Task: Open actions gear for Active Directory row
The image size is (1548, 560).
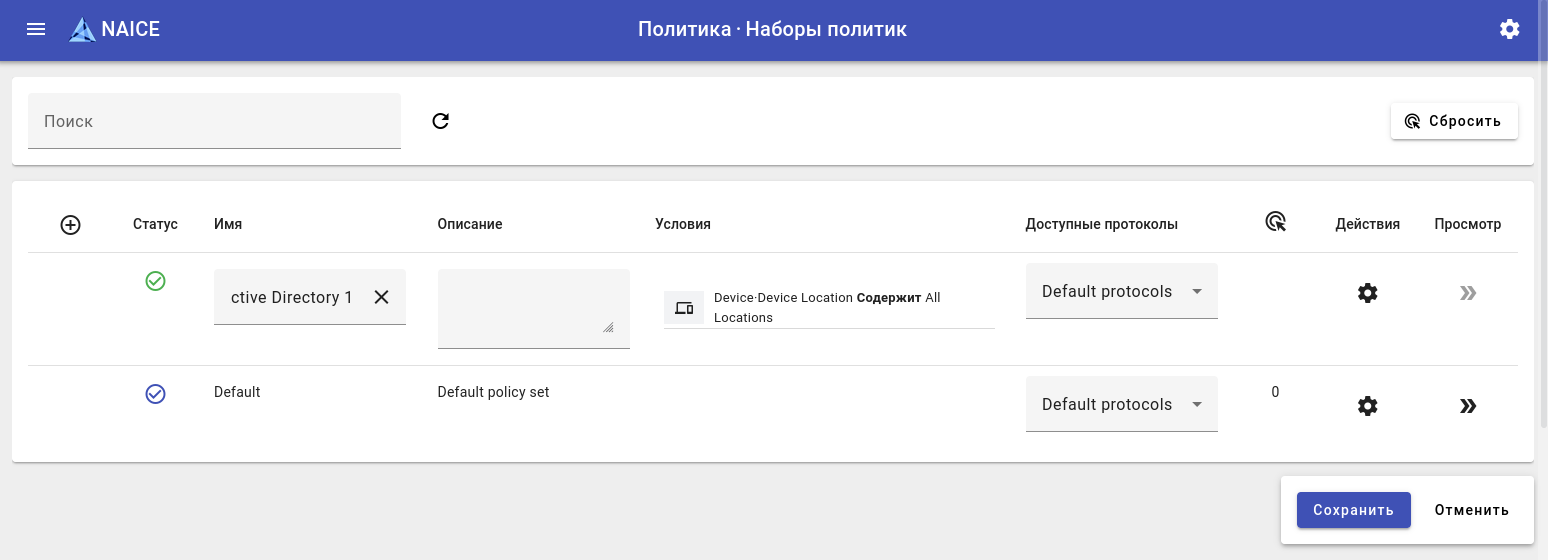Action: [1367, 293]
